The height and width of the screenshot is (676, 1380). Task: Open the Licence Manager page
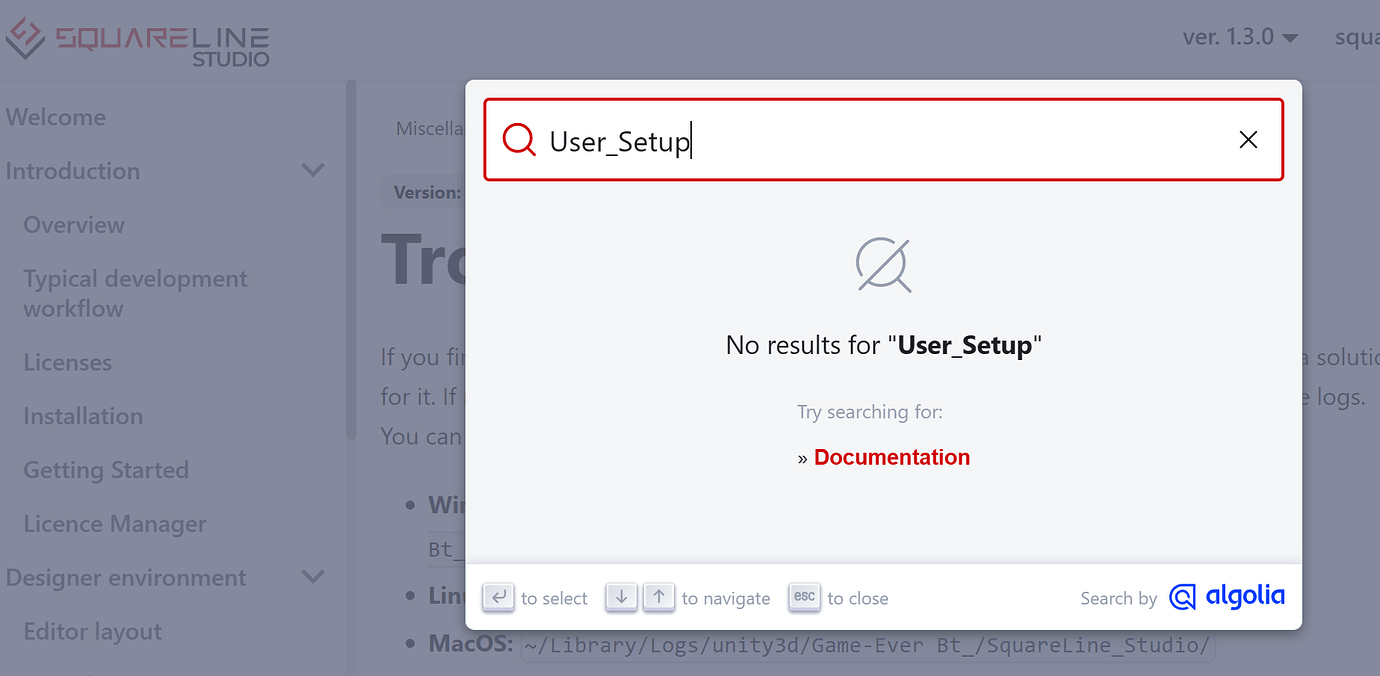pyautogui.click(x=115, y=524)
